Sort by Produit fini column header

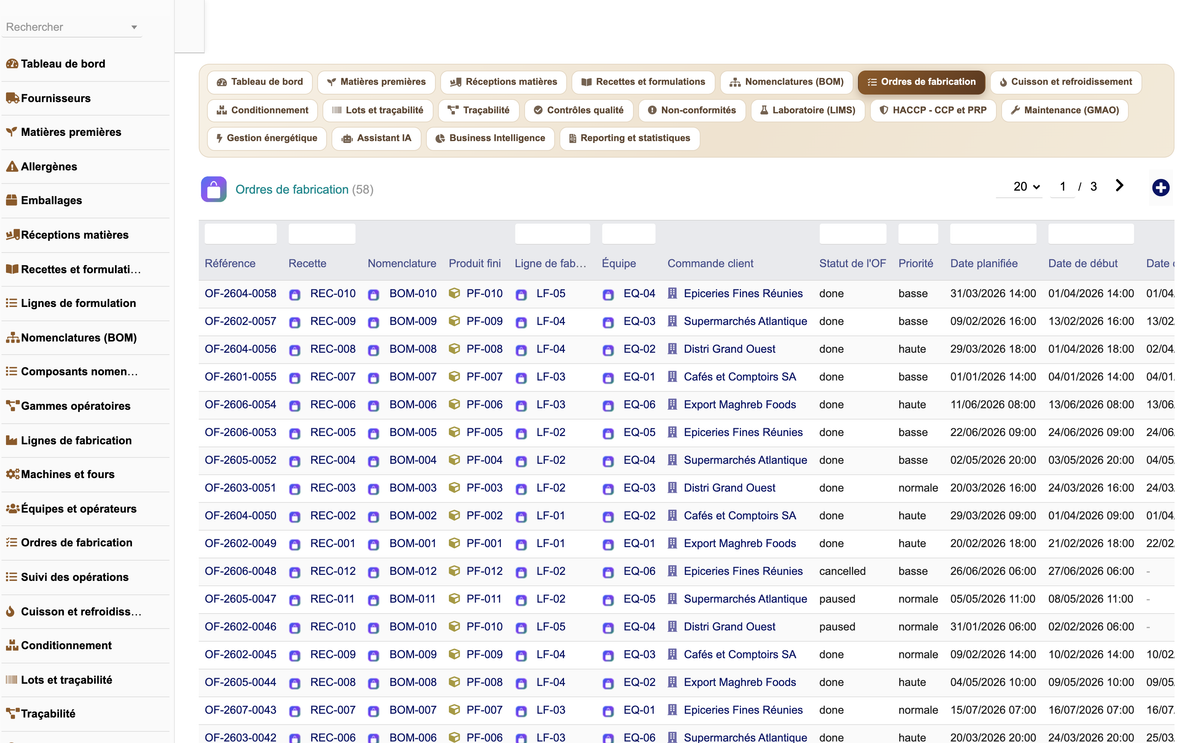tap(475, 264)
